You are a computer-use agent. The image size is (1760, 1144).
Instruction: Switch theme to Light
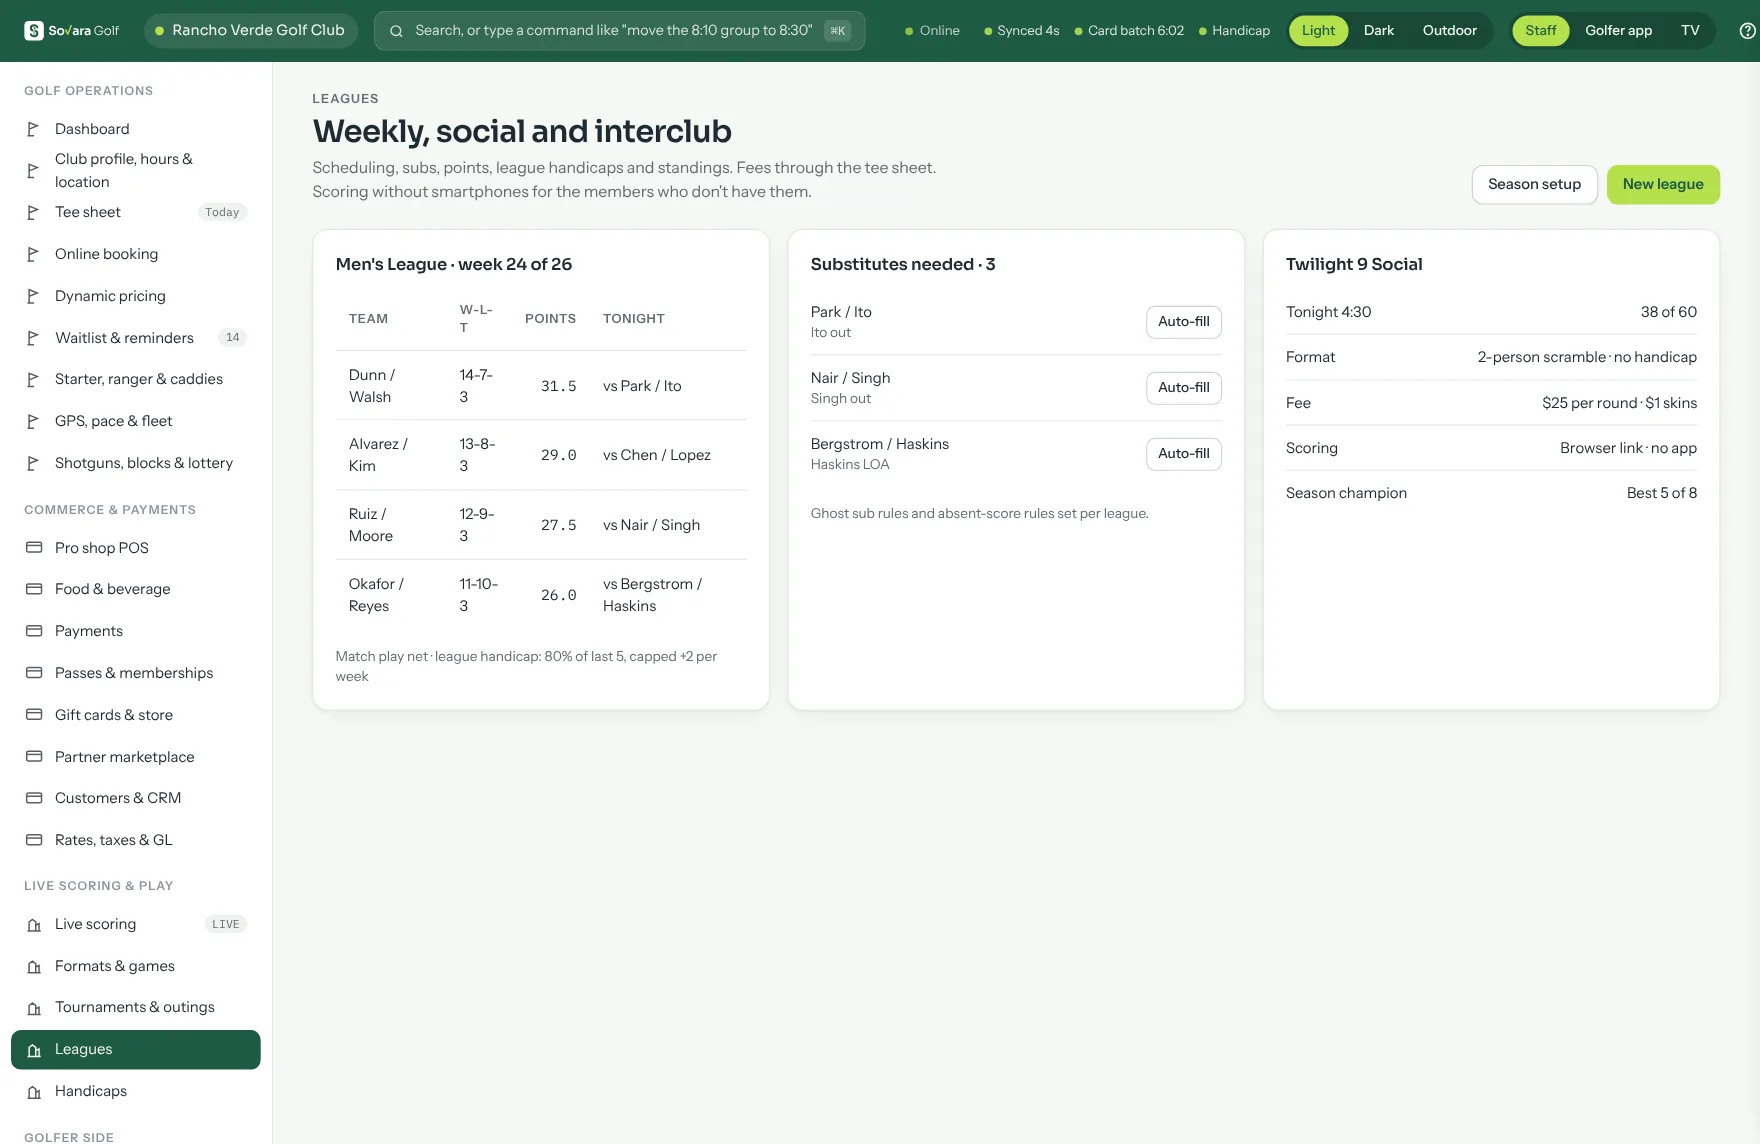coord(1318,31)
